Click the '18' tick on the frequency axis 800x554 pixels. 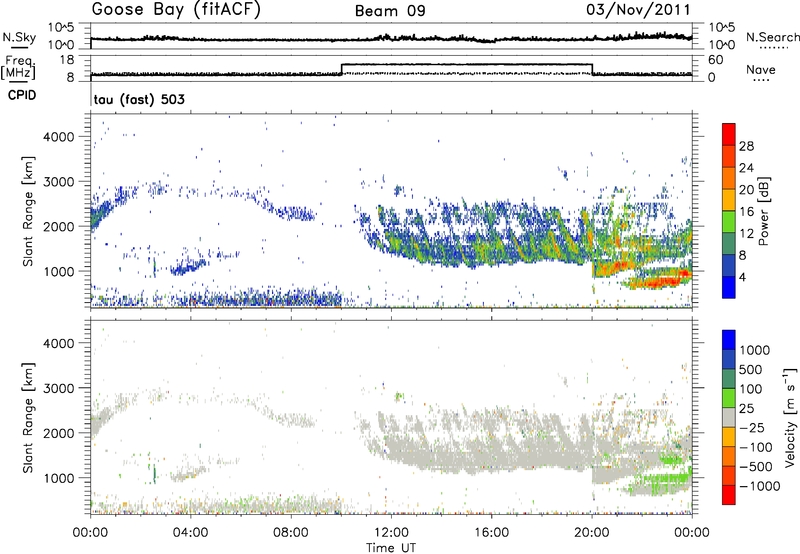[x=67, y=60]
